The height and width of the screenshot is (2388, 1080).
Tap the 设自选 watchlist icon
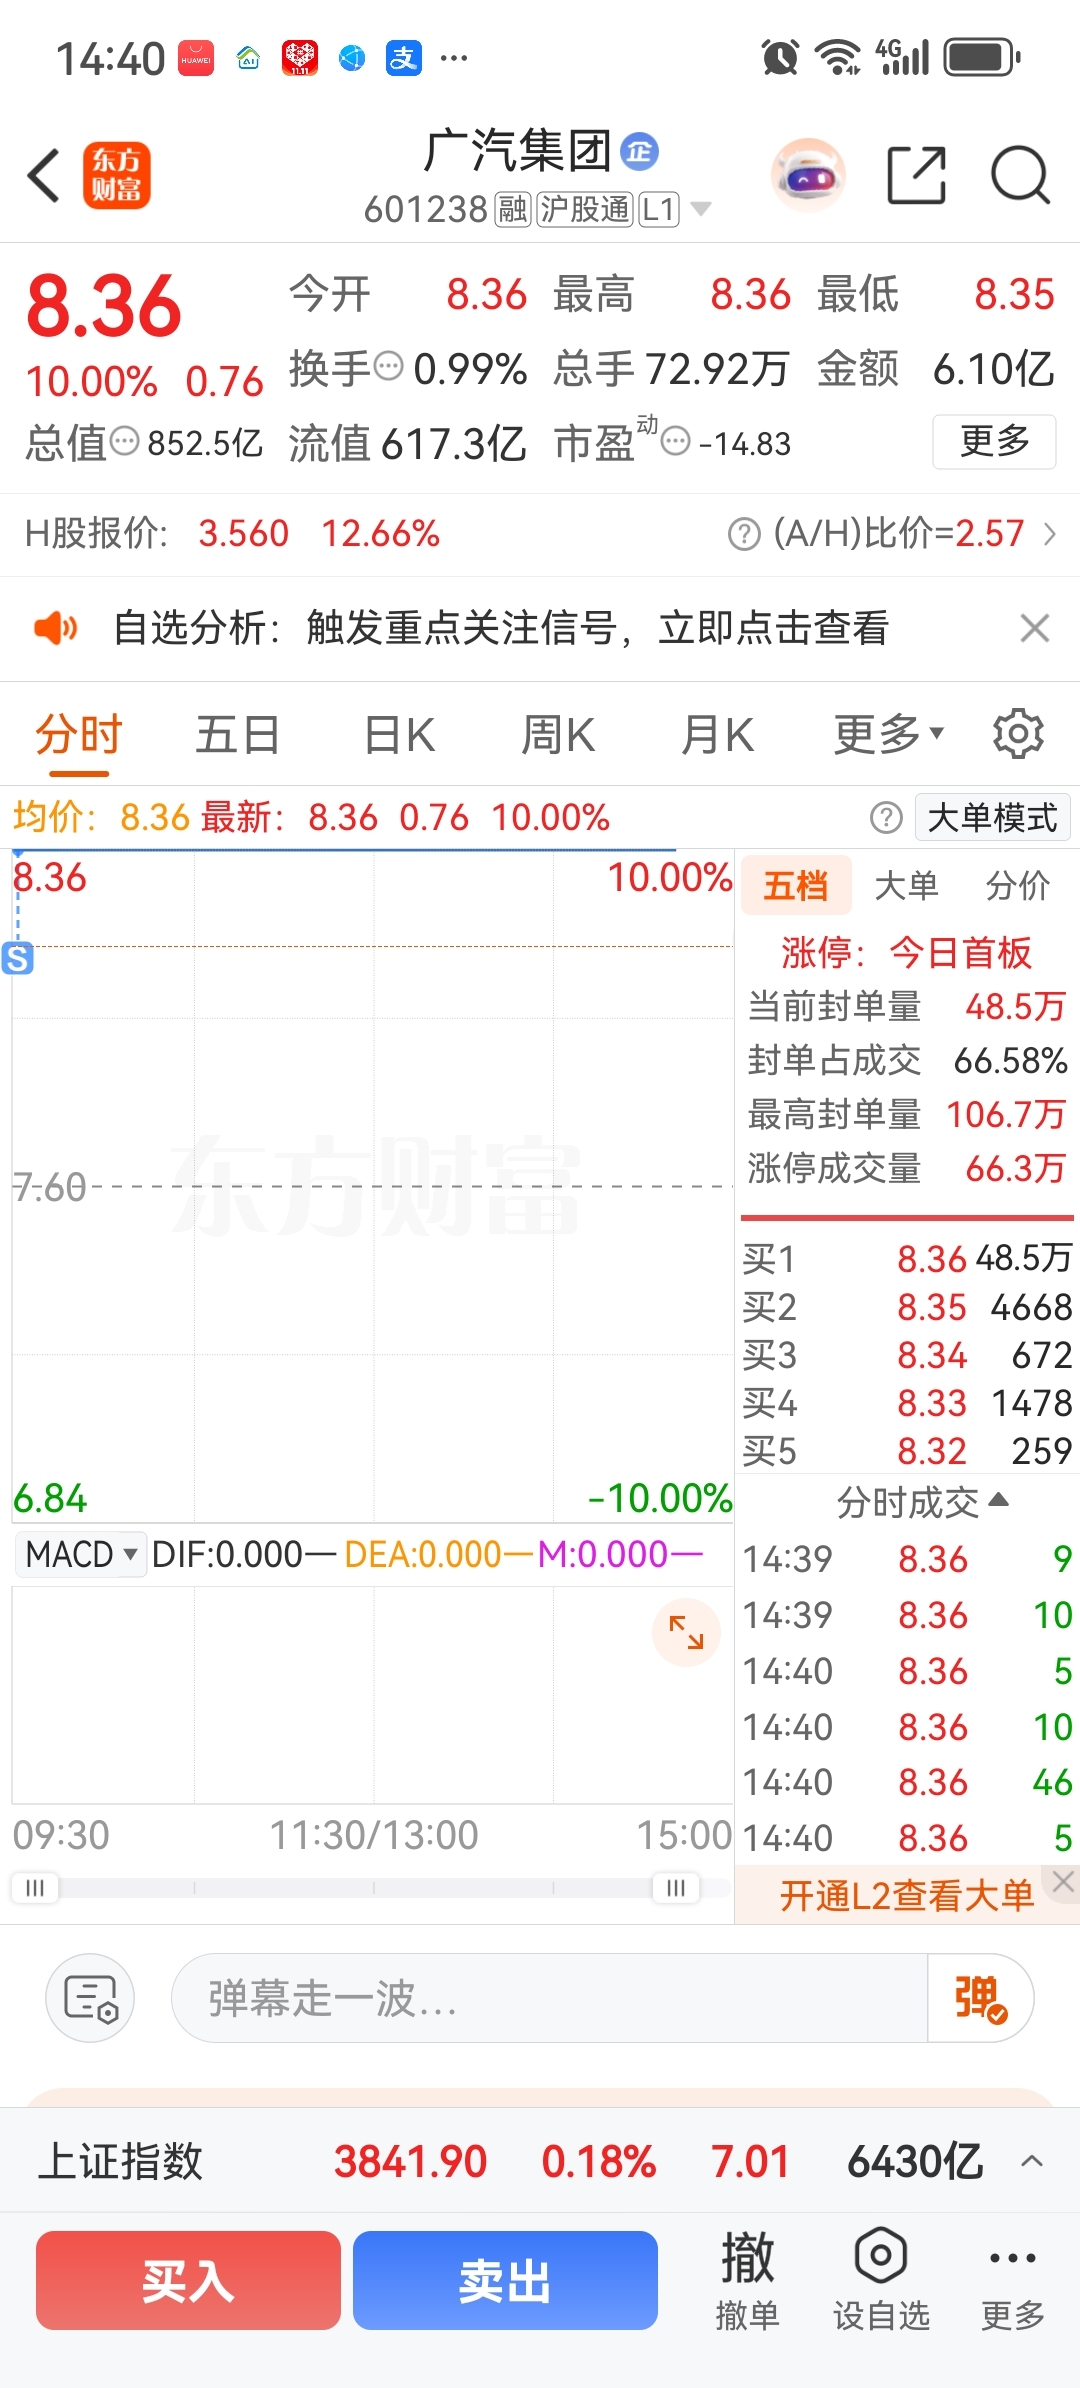(881, 2281)
